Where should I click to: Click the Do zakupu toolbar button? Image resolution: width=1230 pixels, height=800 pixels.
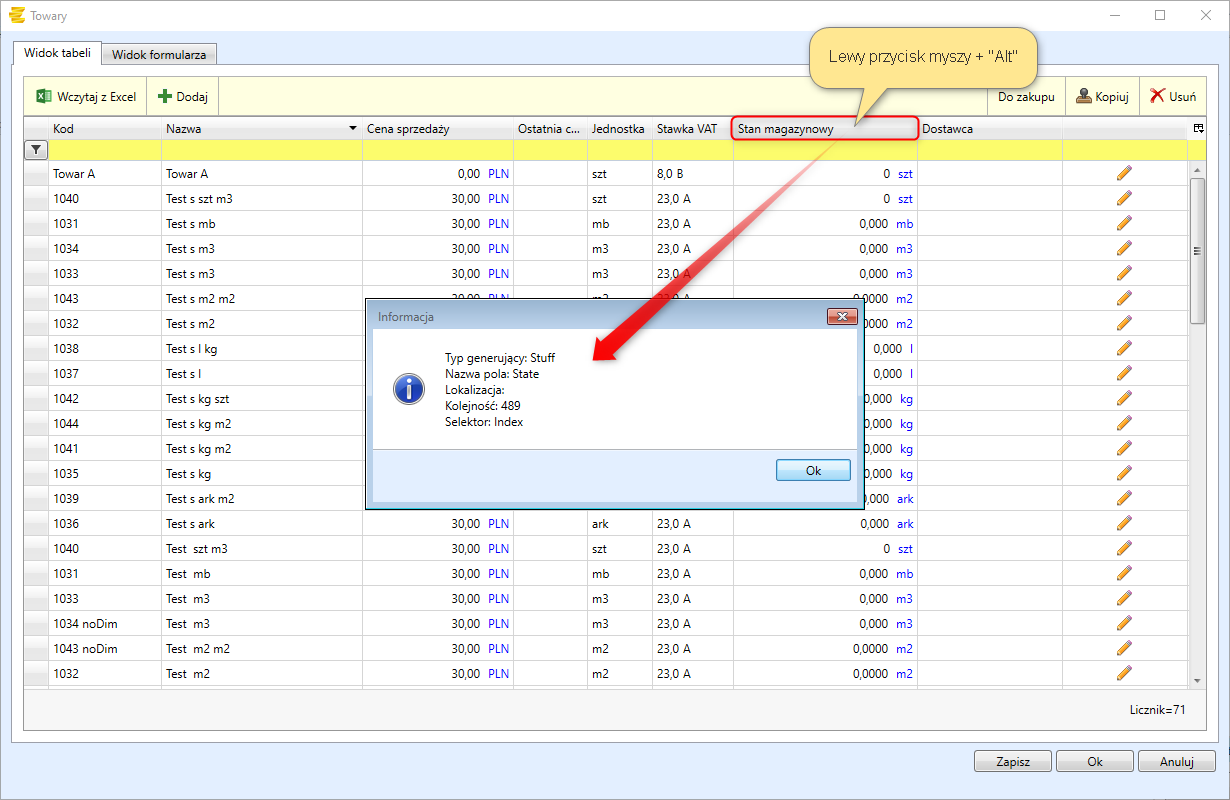click(1026, 97)
